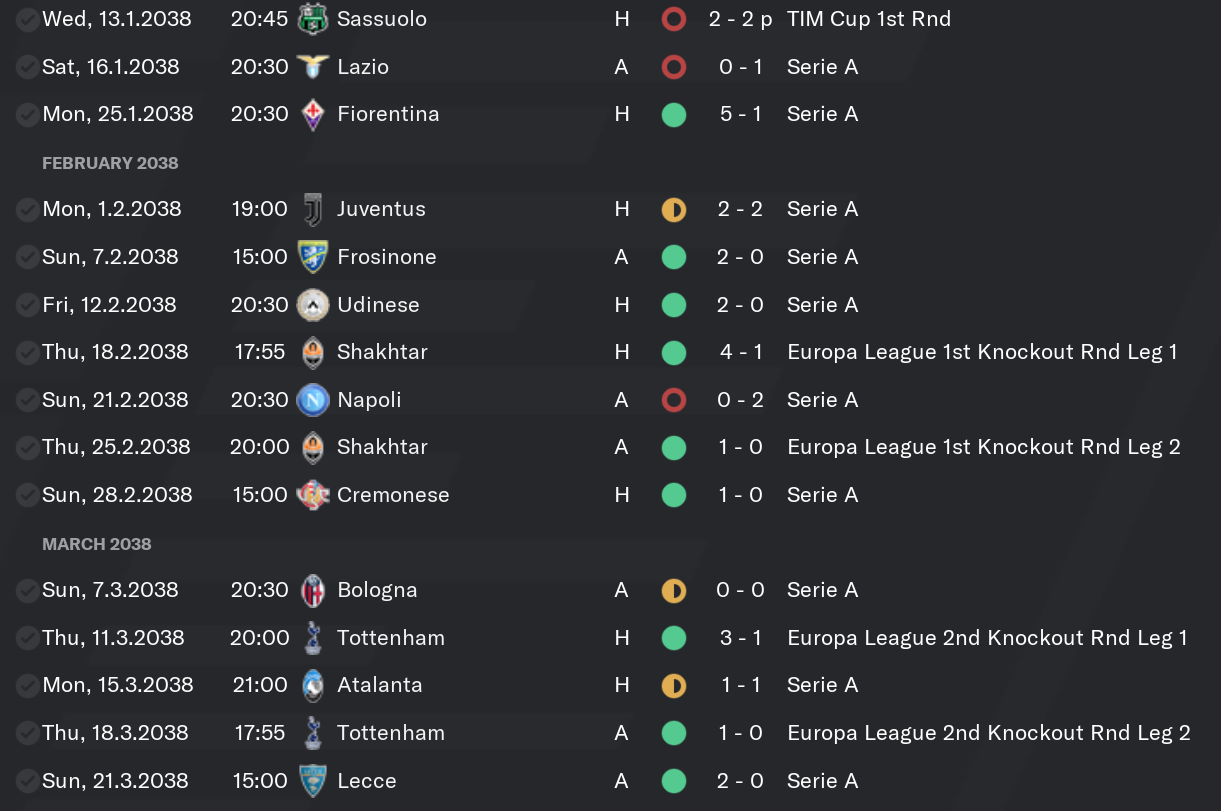The image size is (1221, 811).
Task: Open the Frosinone team name link
Action: (x=387, y=257)
